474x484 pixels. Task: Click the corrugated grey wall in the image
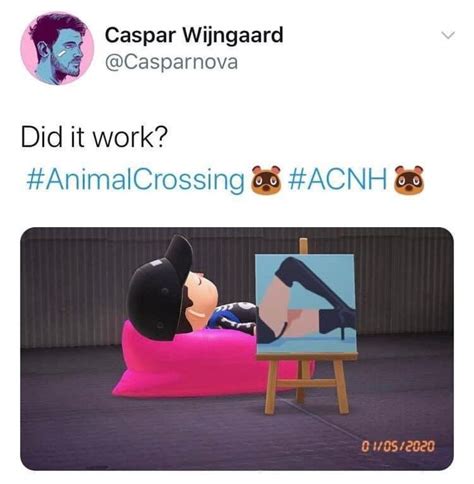point(77,287)
